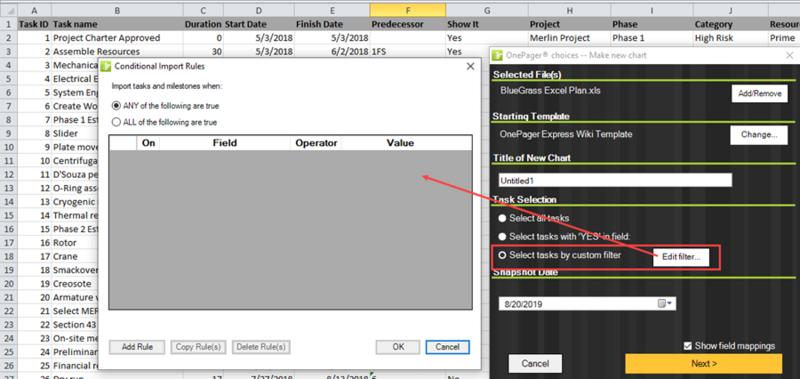This screenshot has width=800, height=379.
Task: Click the On column header in rules grid
Action: point(148,143)
